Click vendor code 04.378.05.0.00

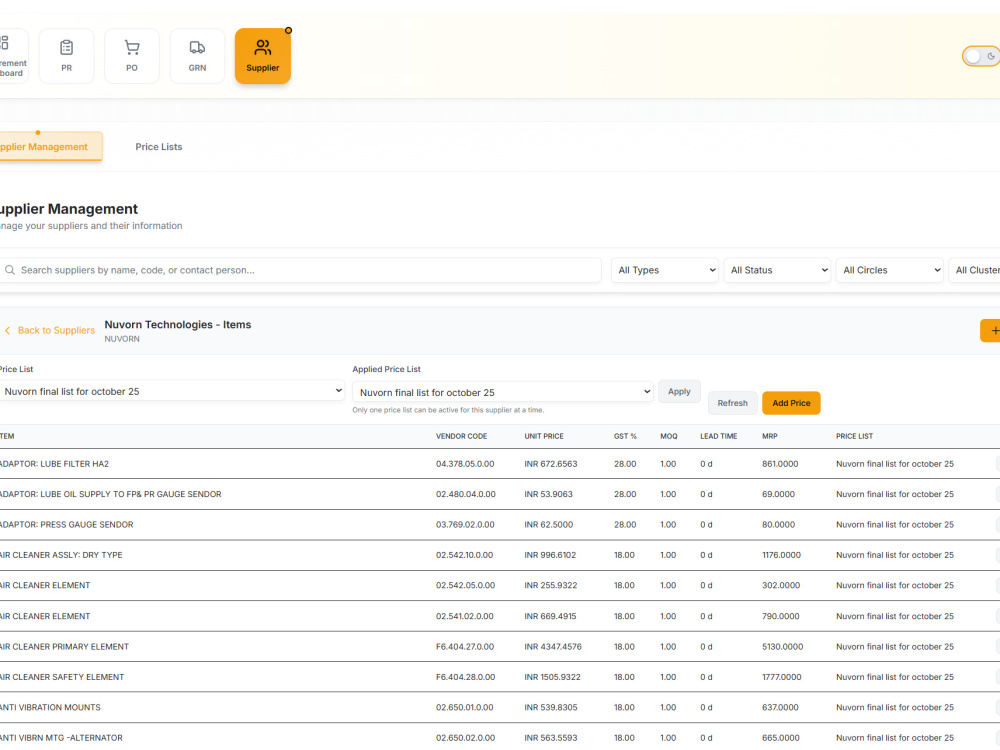465,464
